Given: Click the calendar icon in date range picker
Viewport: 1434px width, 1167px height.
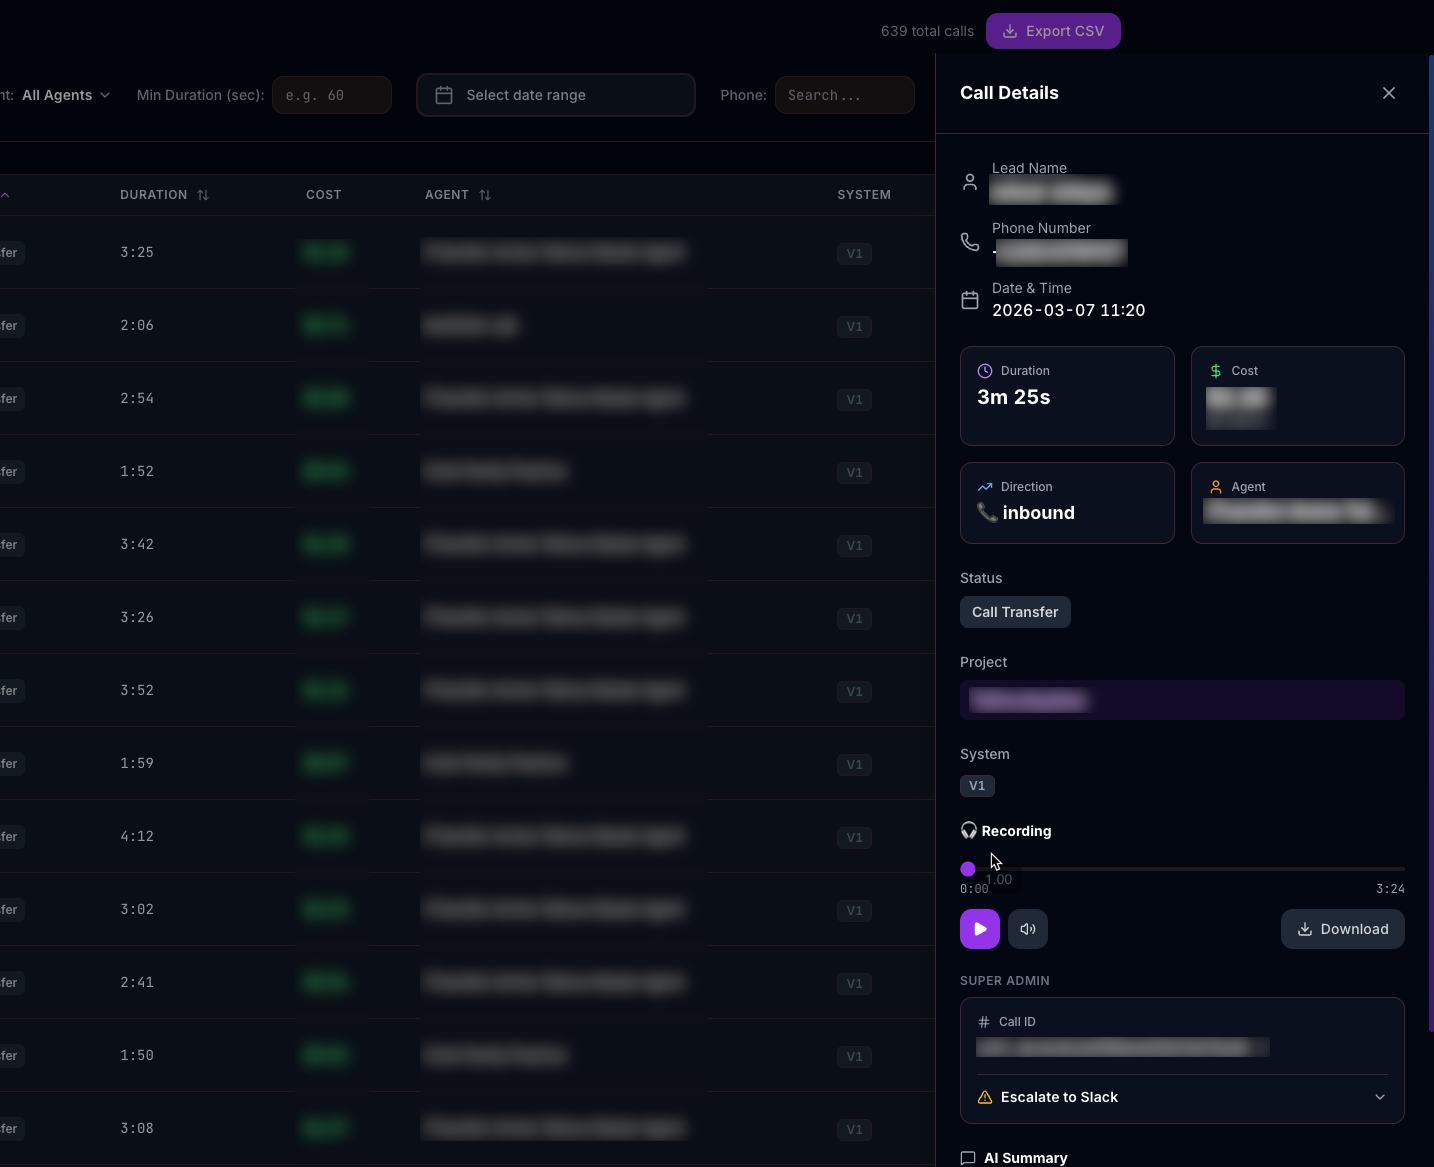Looking at the screenshot, I should [444, 95].
